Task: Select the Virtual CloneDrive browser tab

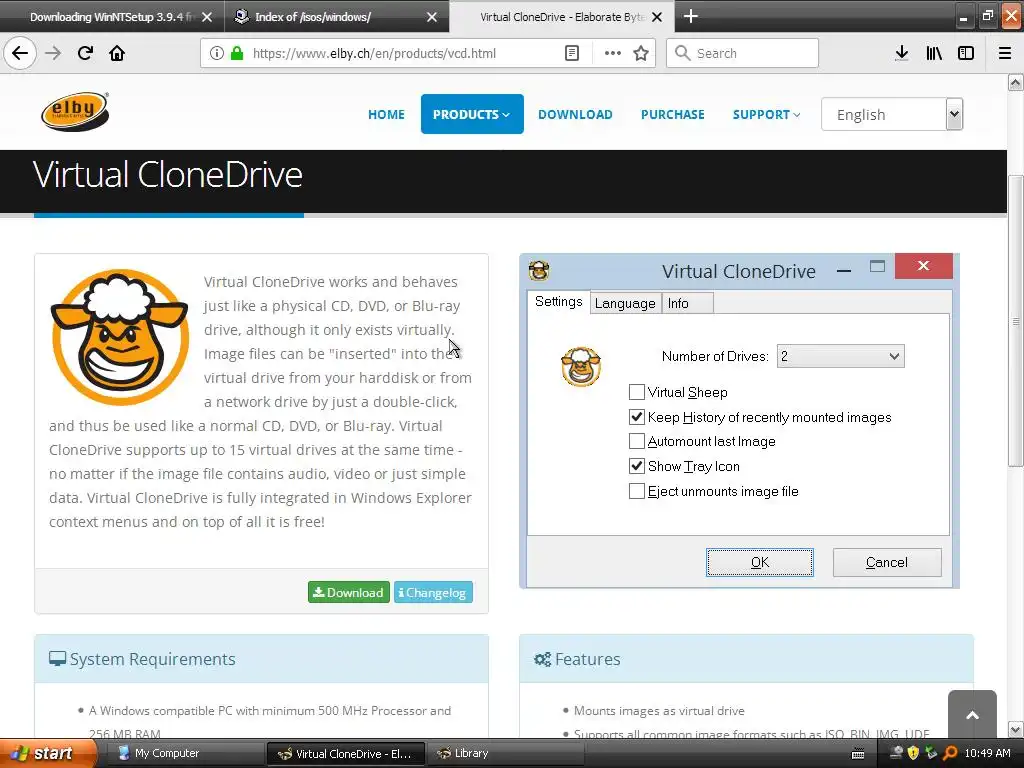Action: 562,17
